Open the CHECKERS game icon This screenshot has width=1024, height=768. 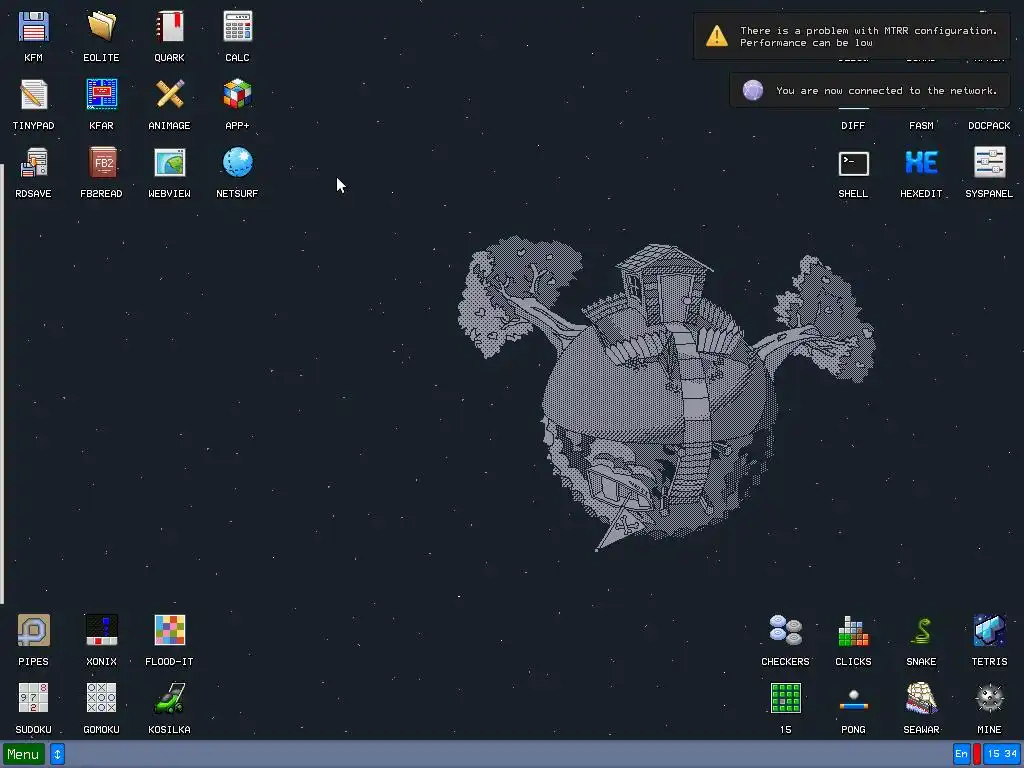pyautogui.click(x=786, y=631)
